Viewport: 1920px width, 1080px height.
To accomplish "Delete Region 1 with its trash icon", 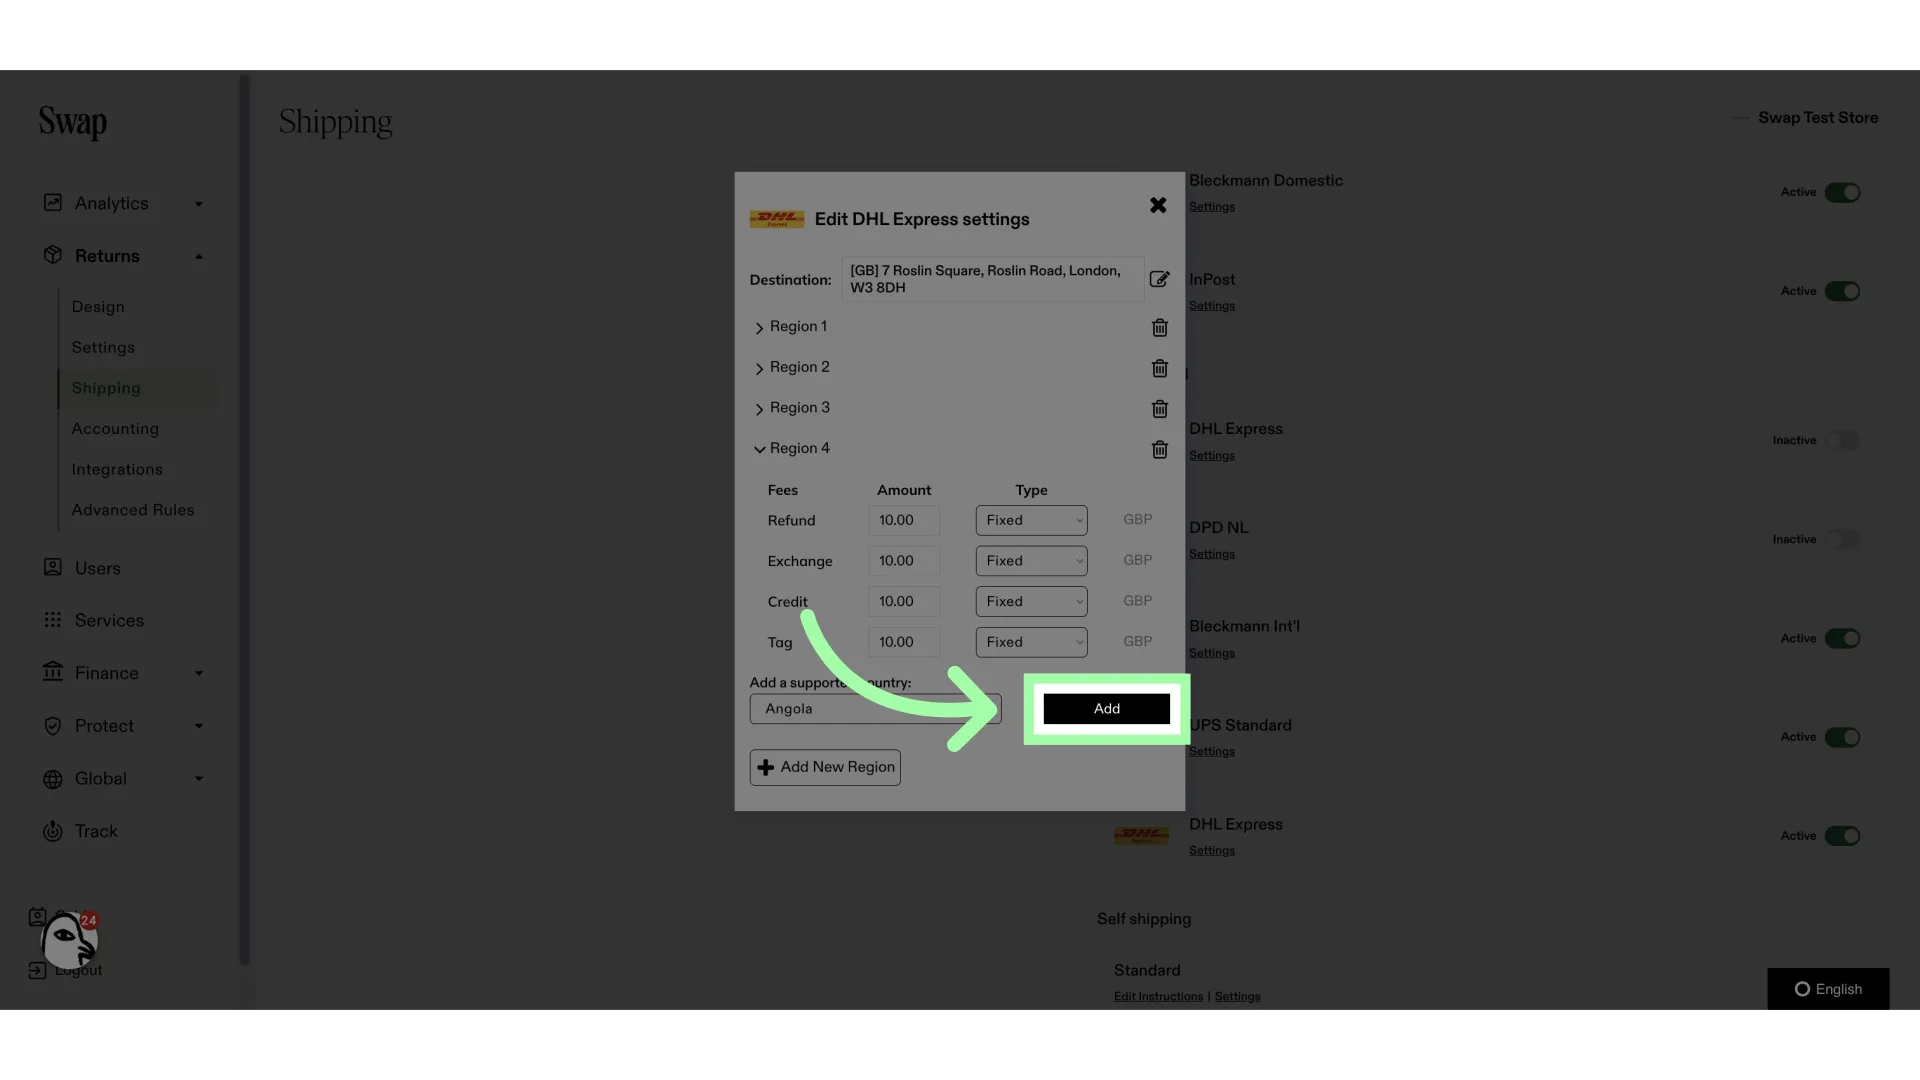I will 1159,328.
